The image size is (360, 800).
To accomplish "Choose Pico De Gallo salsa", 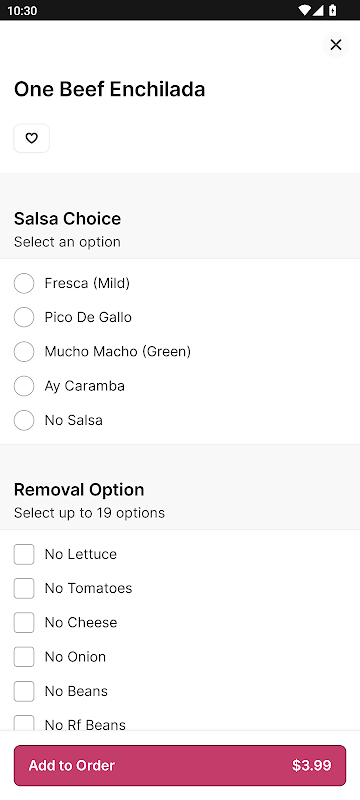I will 24,317.
